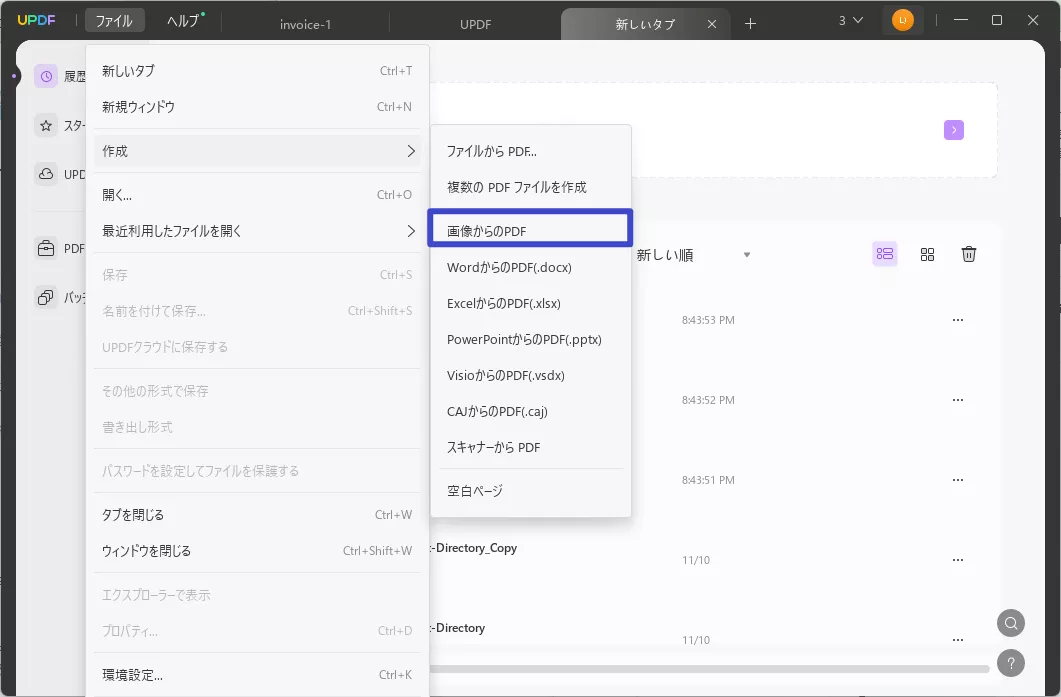Open the PDF tools briefcase icon
The image size is (1061, 697).
pyautogui.click(x=46, y=248)
